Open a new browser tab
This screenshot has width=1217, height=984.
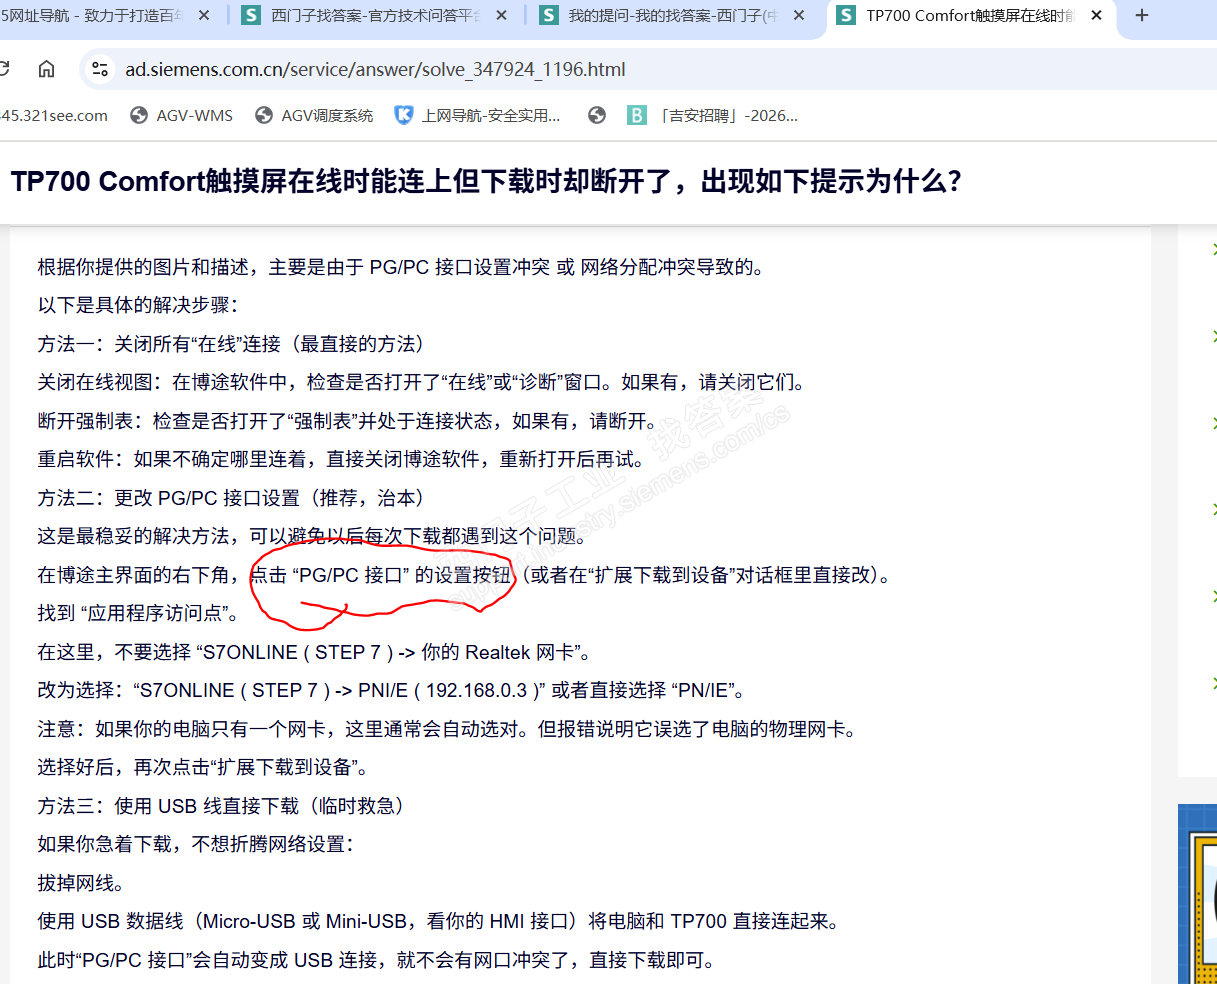[x=1142, y=16]
